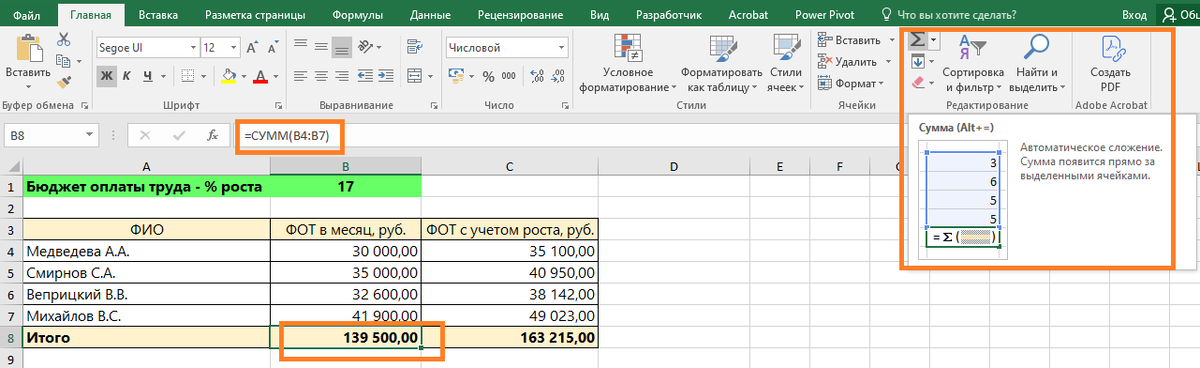Open Форматировать как таблицу menu
This screenshot has width=1200, height=368.
click(721, 63)
